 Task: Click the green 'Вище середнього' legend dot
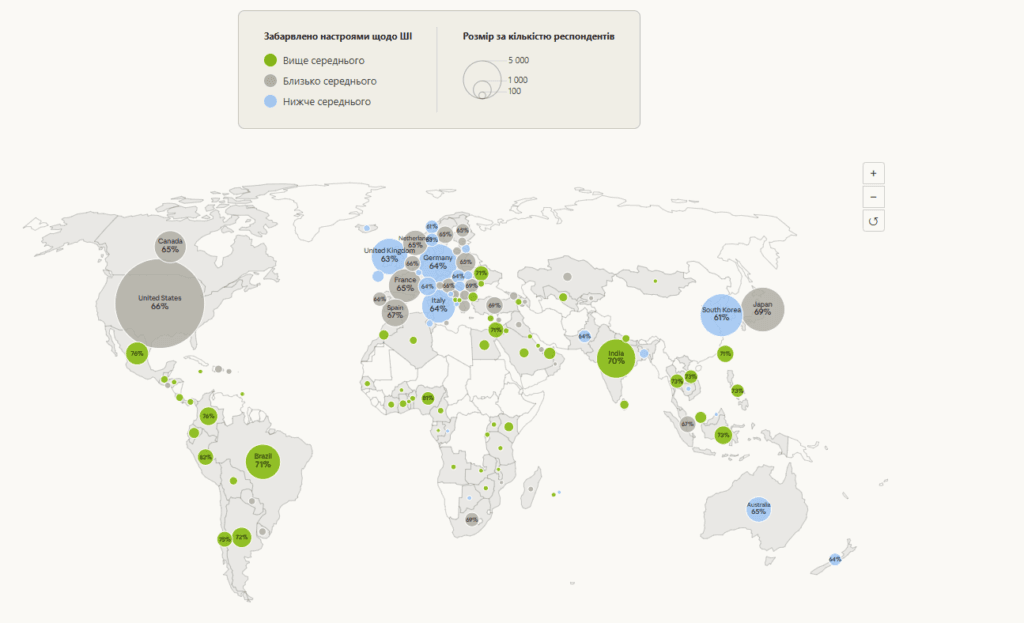coord(270,60)
